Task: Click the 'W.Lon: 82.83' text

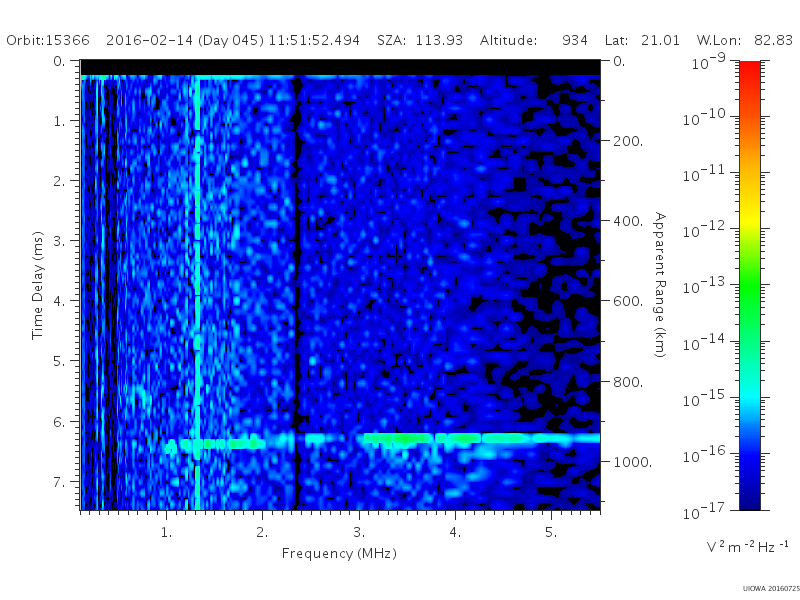Action: 745,40
